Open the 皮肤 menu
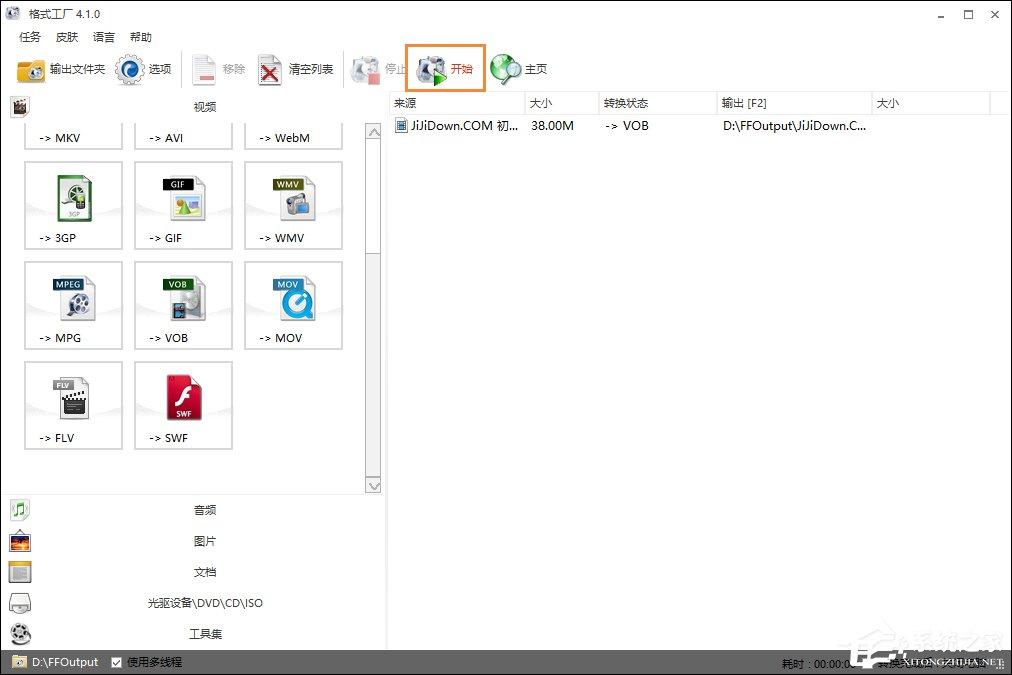 pos(66,37)
